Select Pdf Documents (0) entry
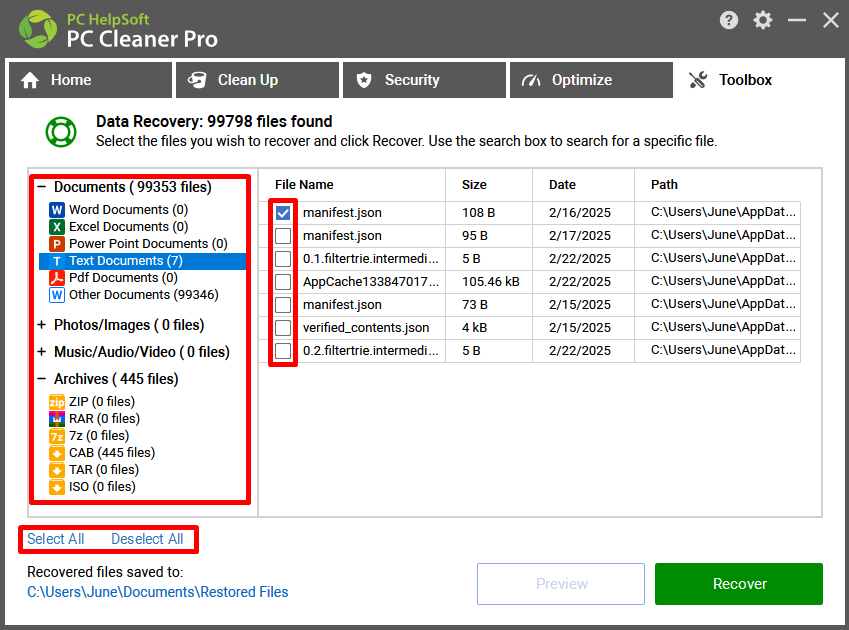The image size is (849, 630). tap(123, 278)
